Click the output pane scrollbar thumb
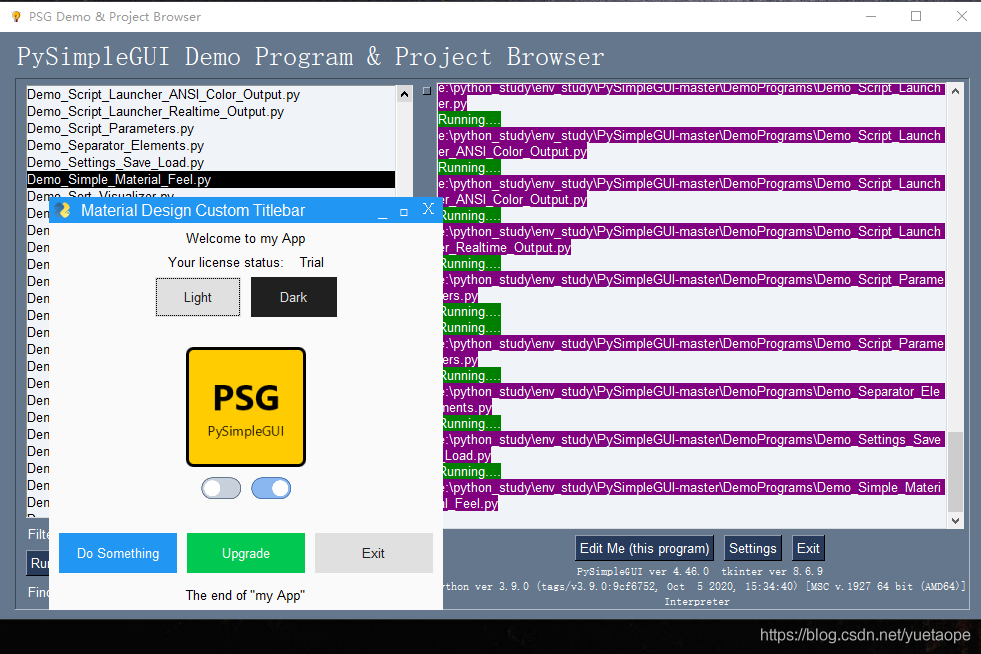 click(955, 472)
